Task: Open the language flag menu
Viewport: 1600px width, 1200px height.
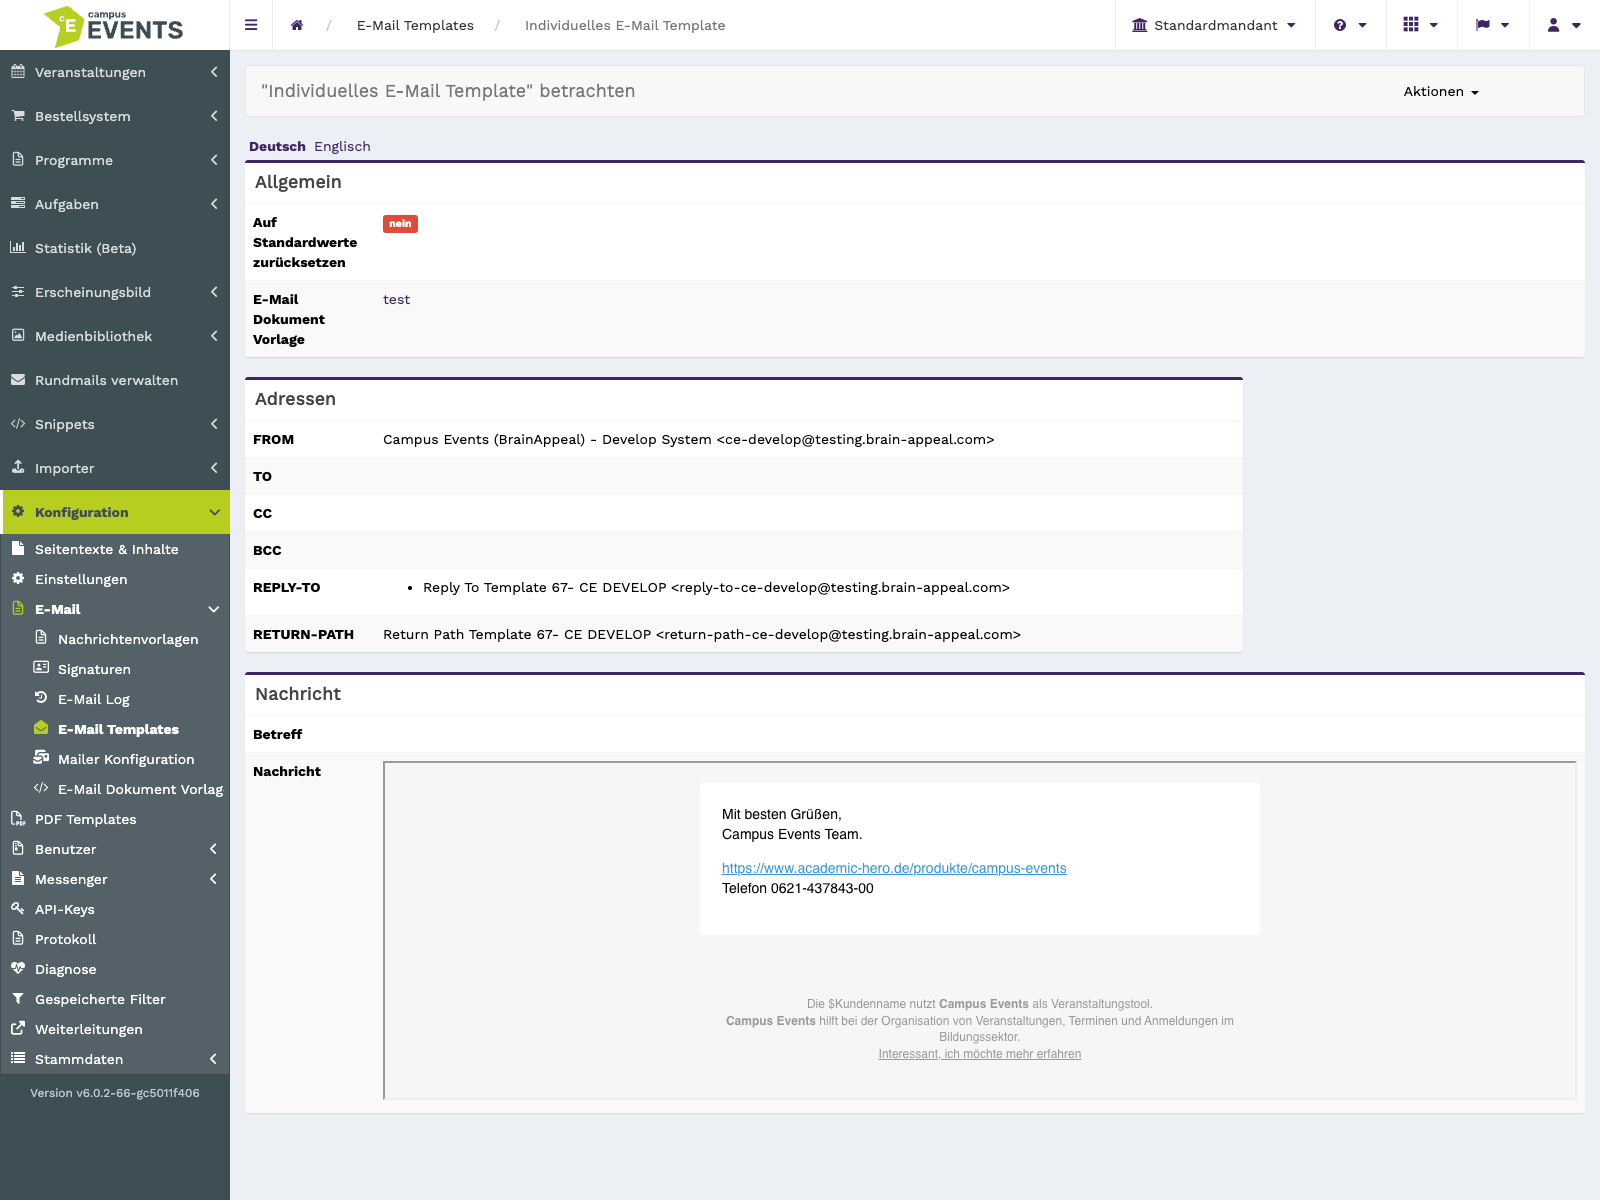Action: [1493, 25]
